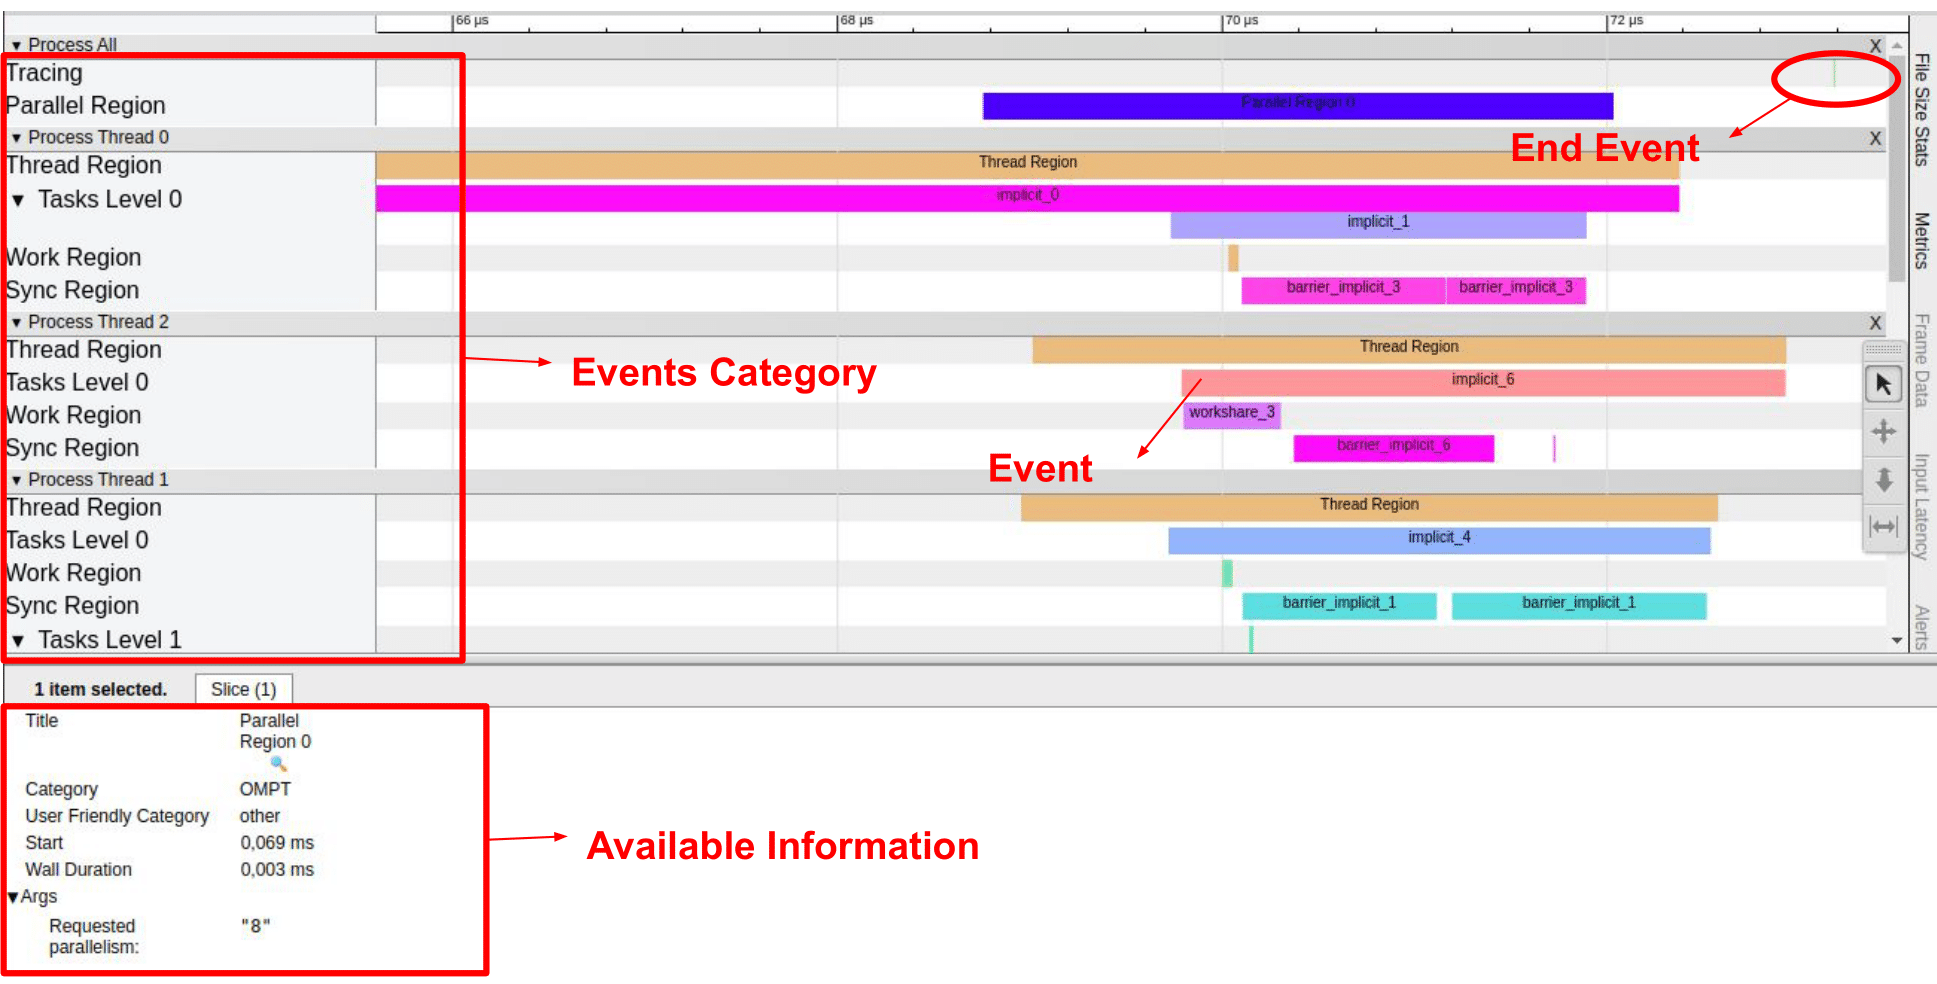This screenshot has width=1937, height=984.
Task: Activate the pan move tool
Action: point(1883,432)
